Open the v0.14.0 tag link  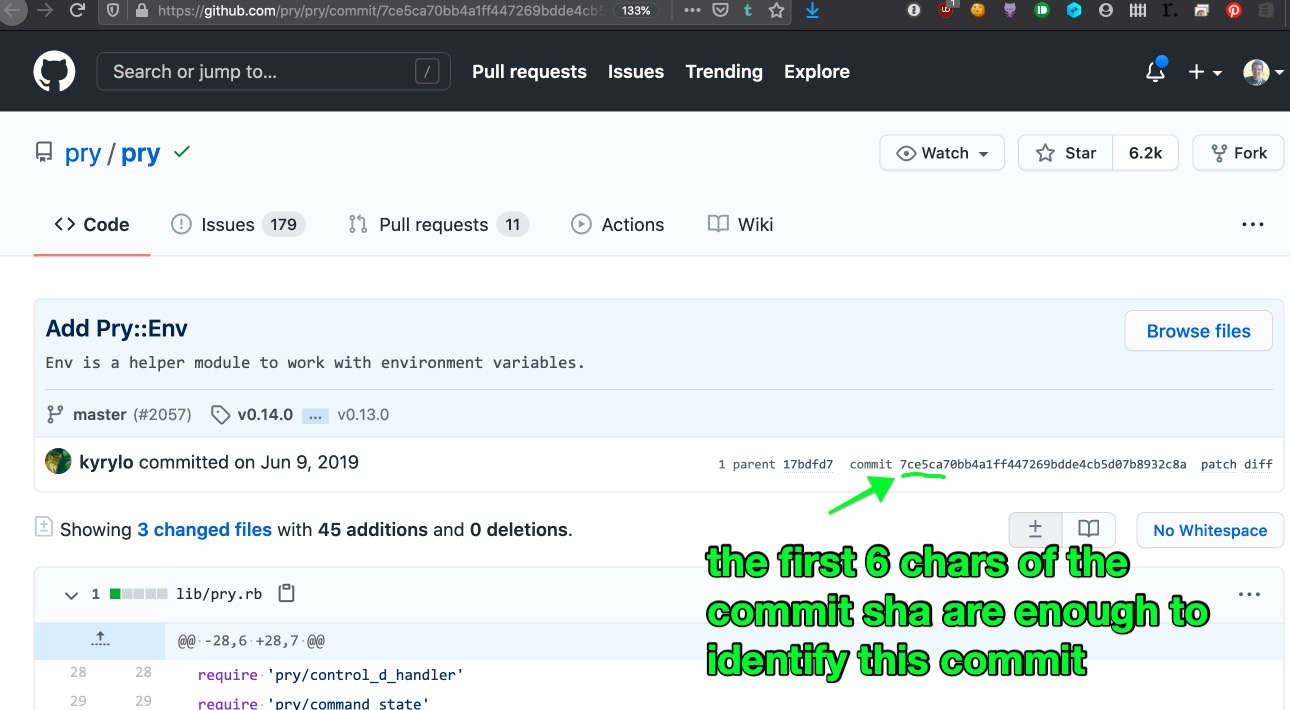[x=265, y=414]
